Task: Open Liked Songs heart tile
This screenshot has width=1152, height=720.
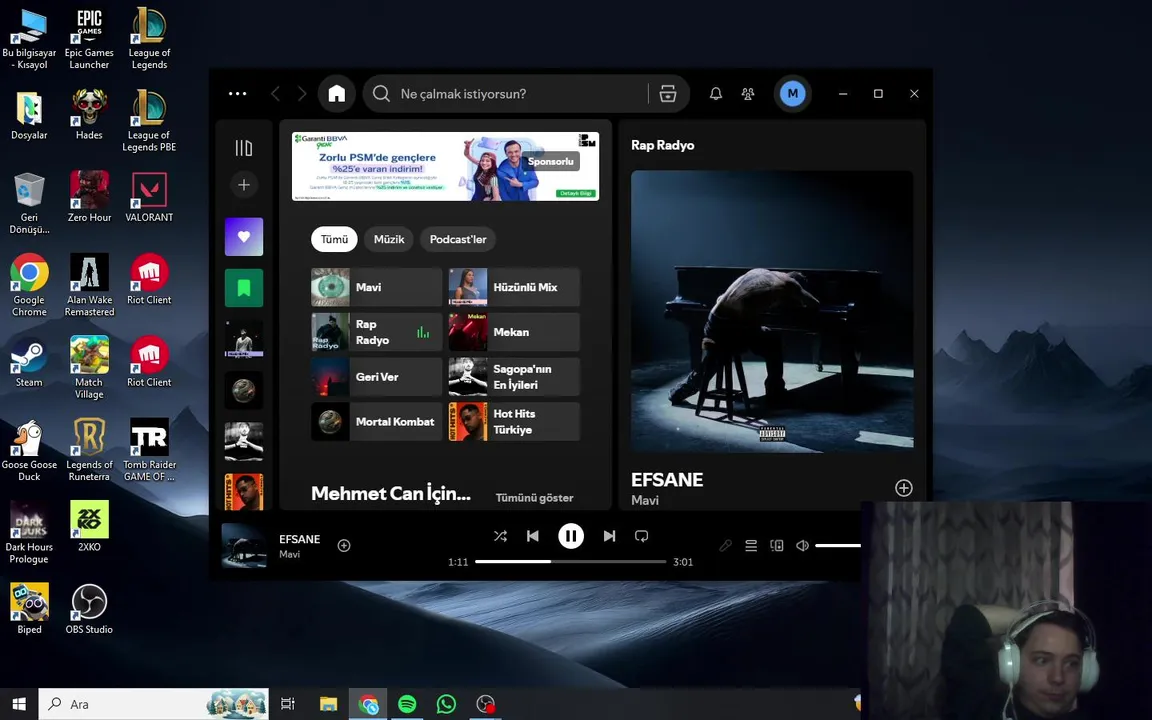Action: tap(244, 237)
